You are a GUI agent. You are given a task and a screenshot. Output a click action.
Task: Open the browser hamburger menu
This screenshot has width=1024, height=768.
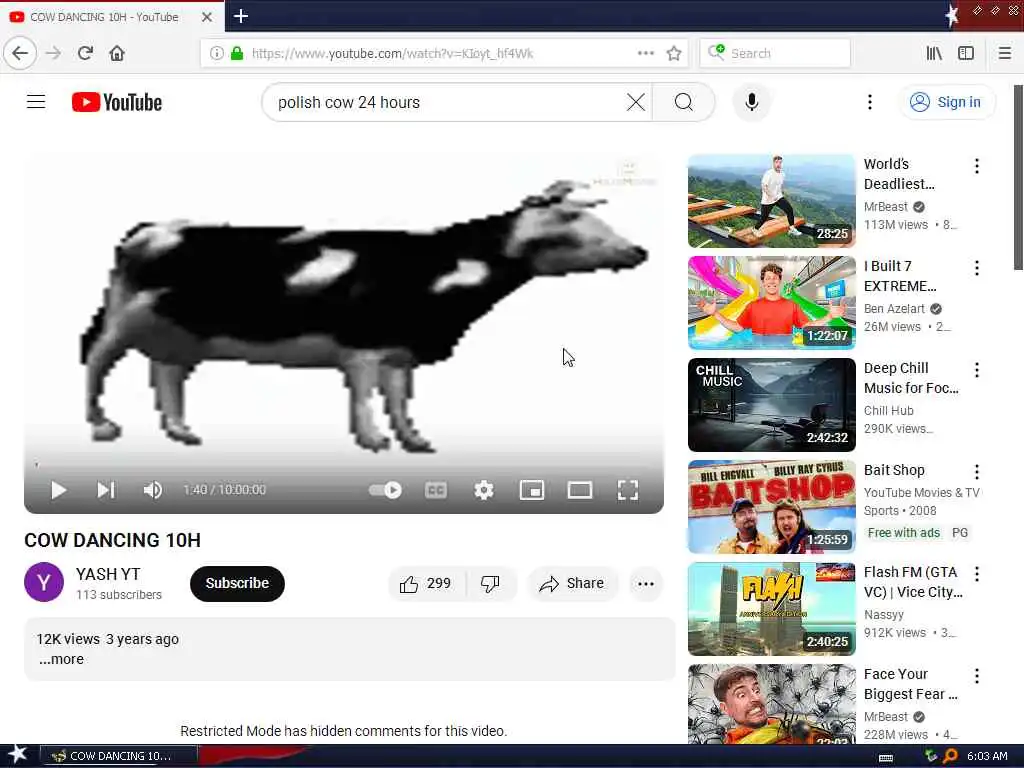tap(1004, 53)
